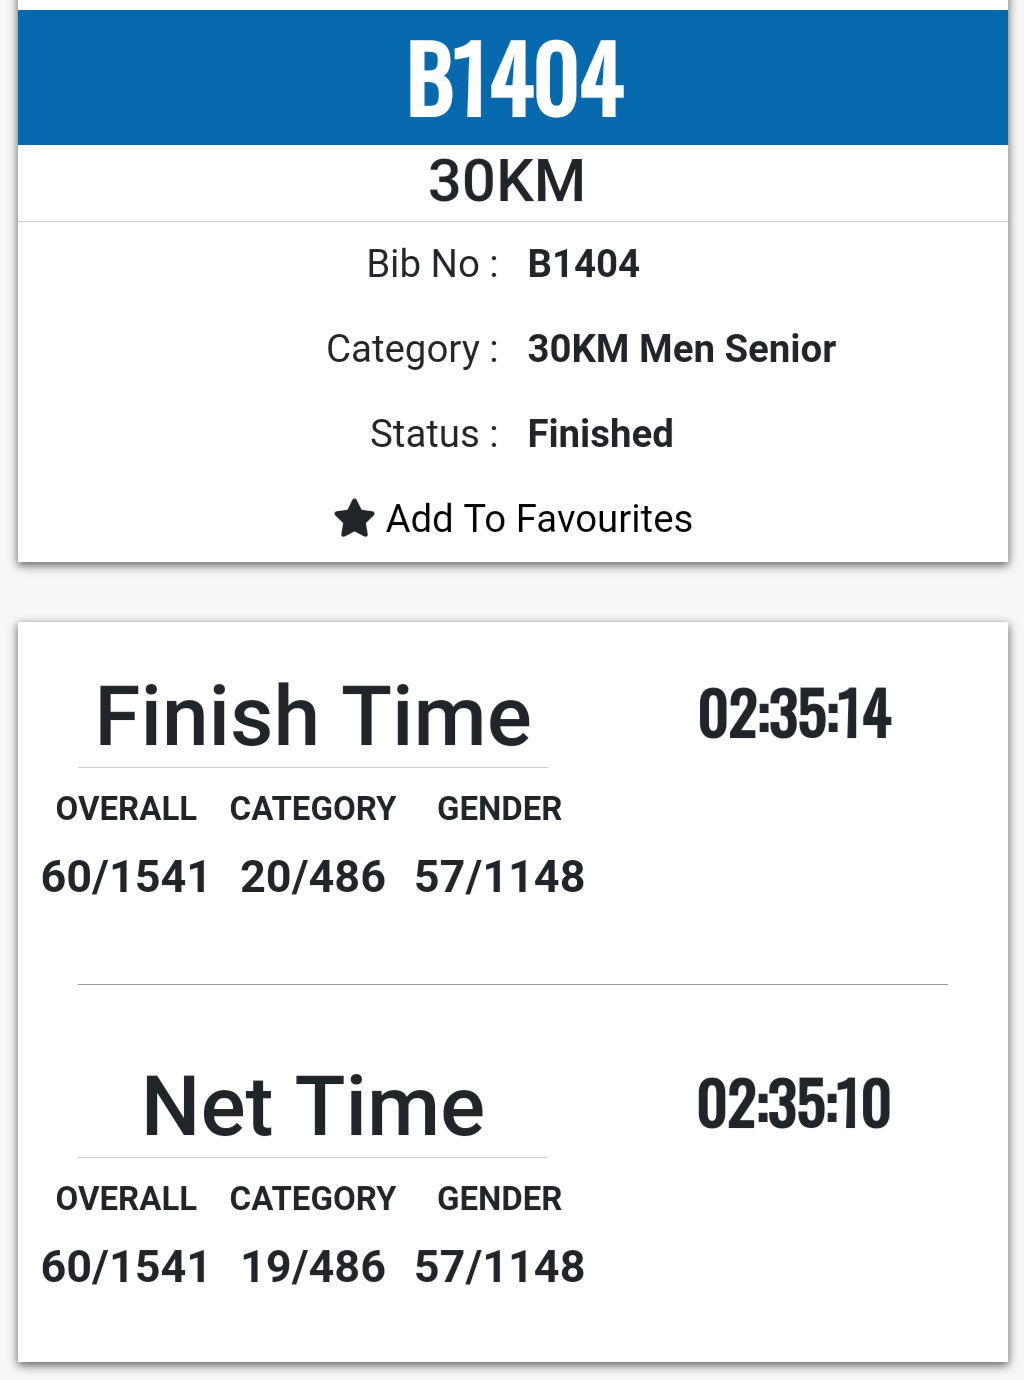
Task: Select the 30KM distance heading
Action: click(x=507, y=181)
